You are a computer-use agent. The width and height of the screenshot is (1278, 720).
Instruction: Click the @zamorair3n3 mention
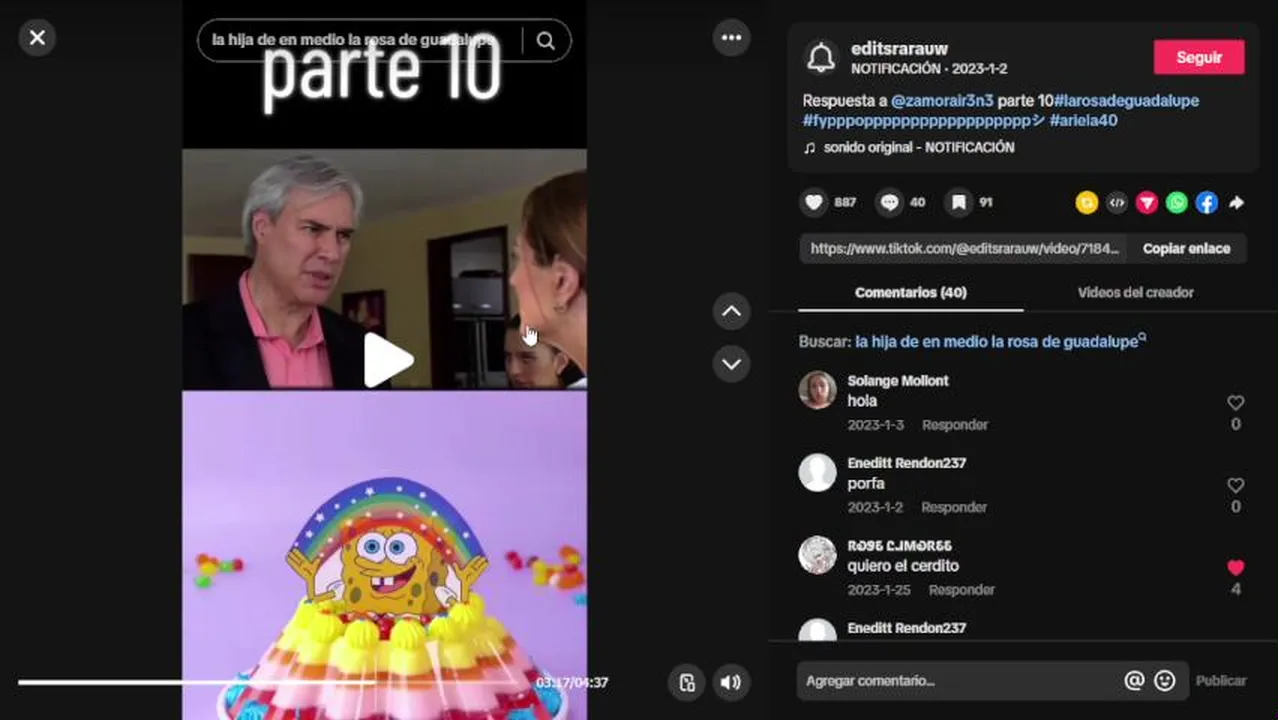(942, 101)
